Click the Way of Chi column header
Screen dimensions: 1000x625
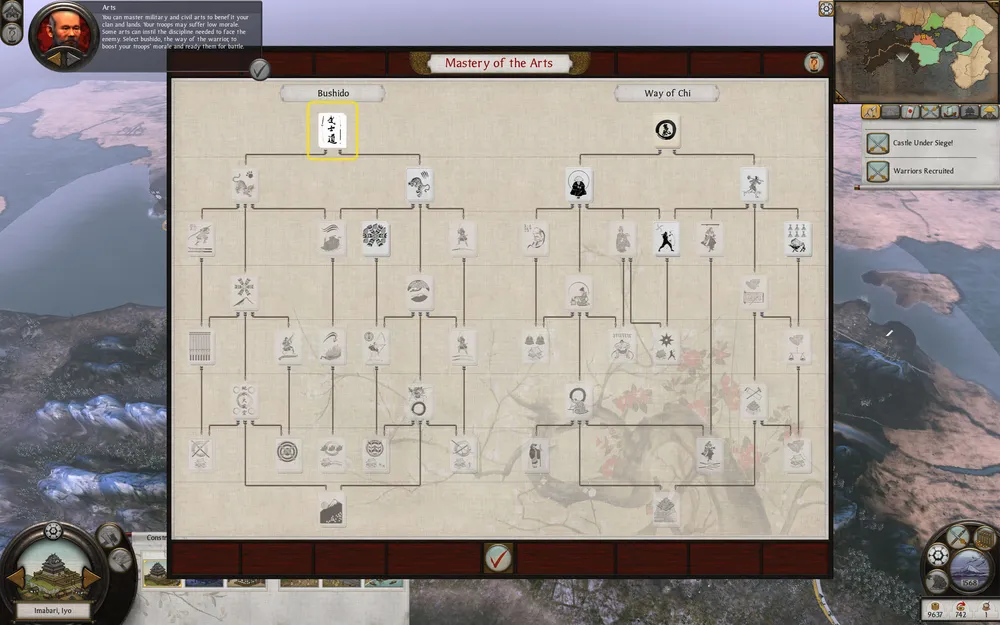click(x=667, y=93)
